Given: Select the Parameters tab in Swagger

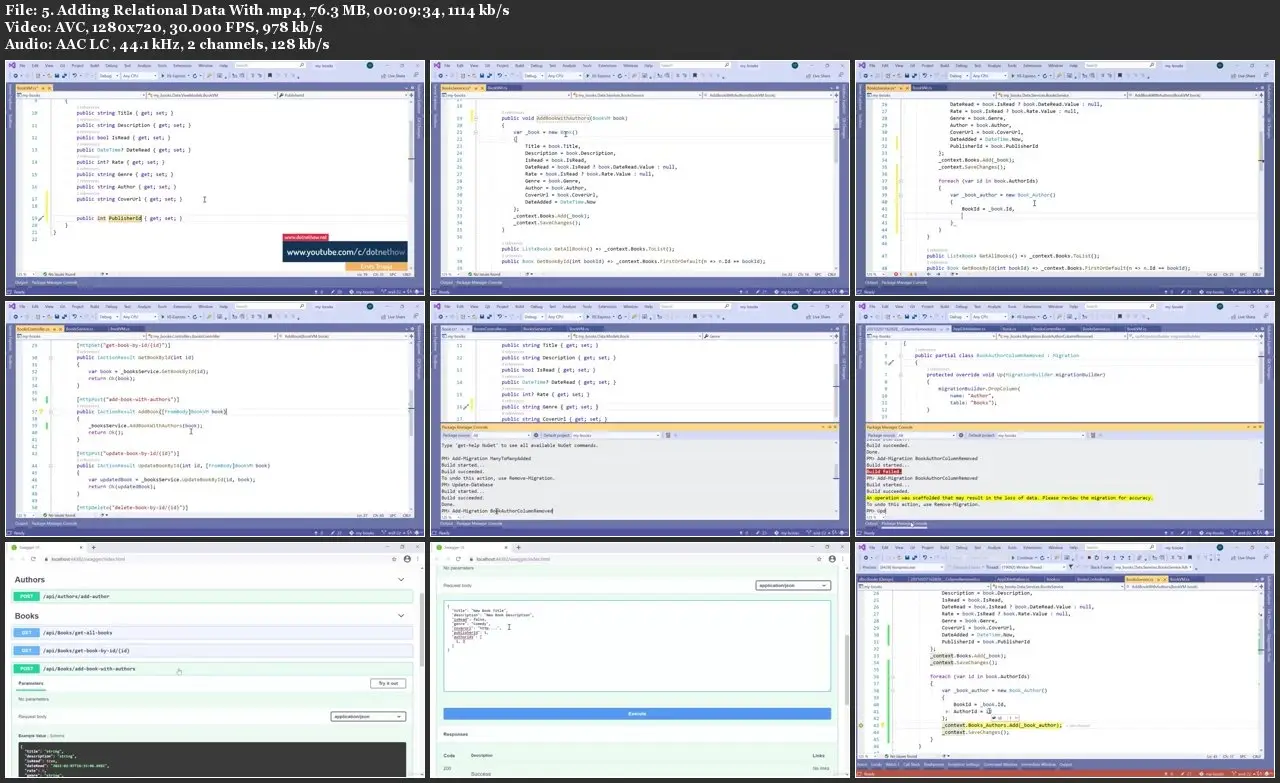Looking at the screenshot, I should click(31, 684).
